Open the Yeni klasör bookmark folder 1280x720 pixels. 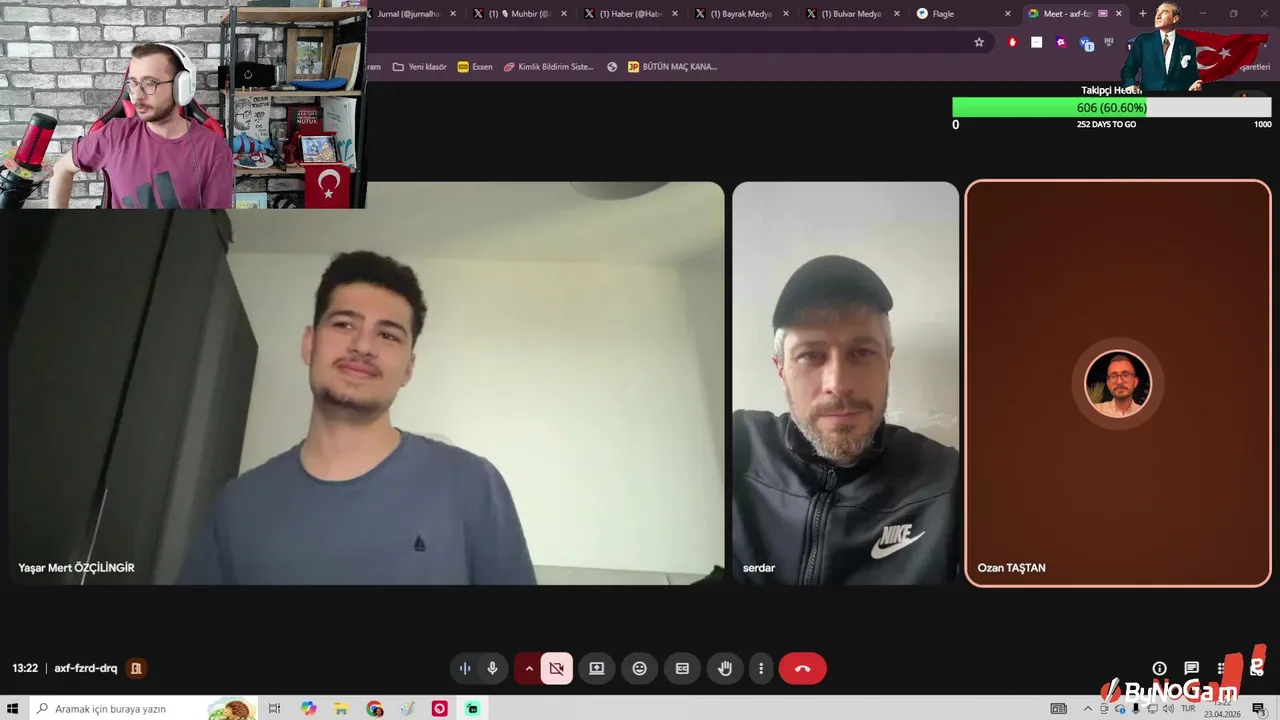(x=420, y=67)
